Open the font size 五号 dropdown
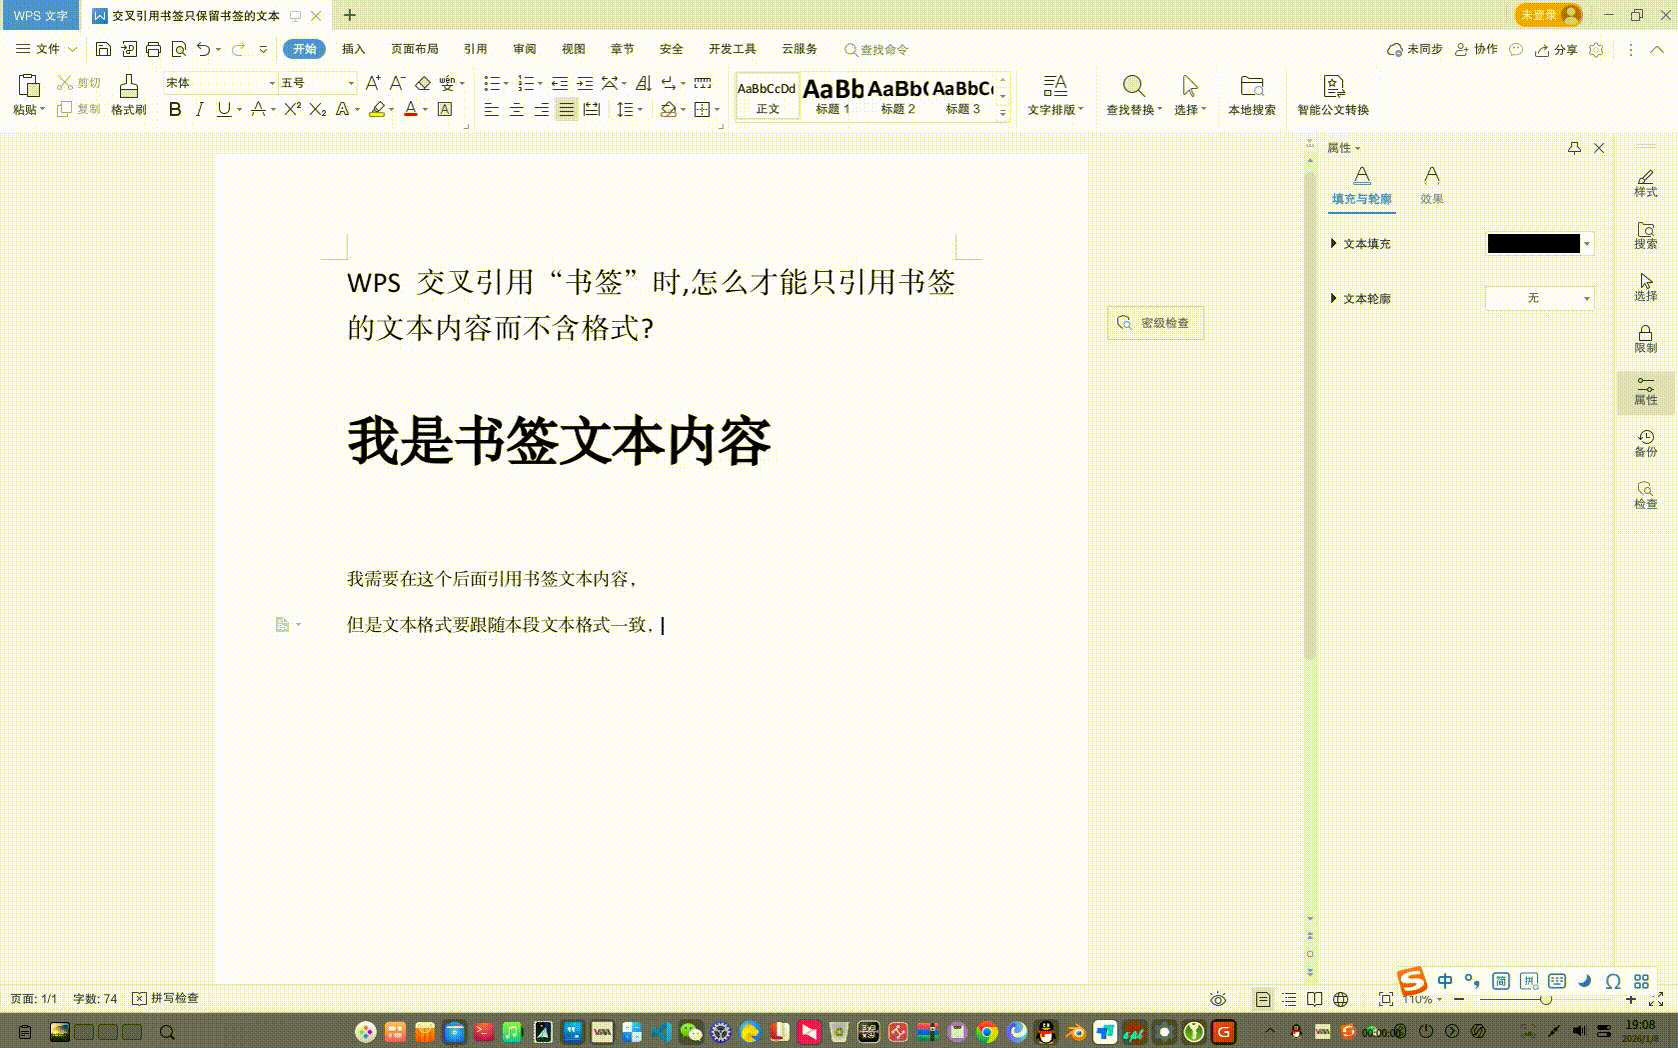 pos(350,83)
